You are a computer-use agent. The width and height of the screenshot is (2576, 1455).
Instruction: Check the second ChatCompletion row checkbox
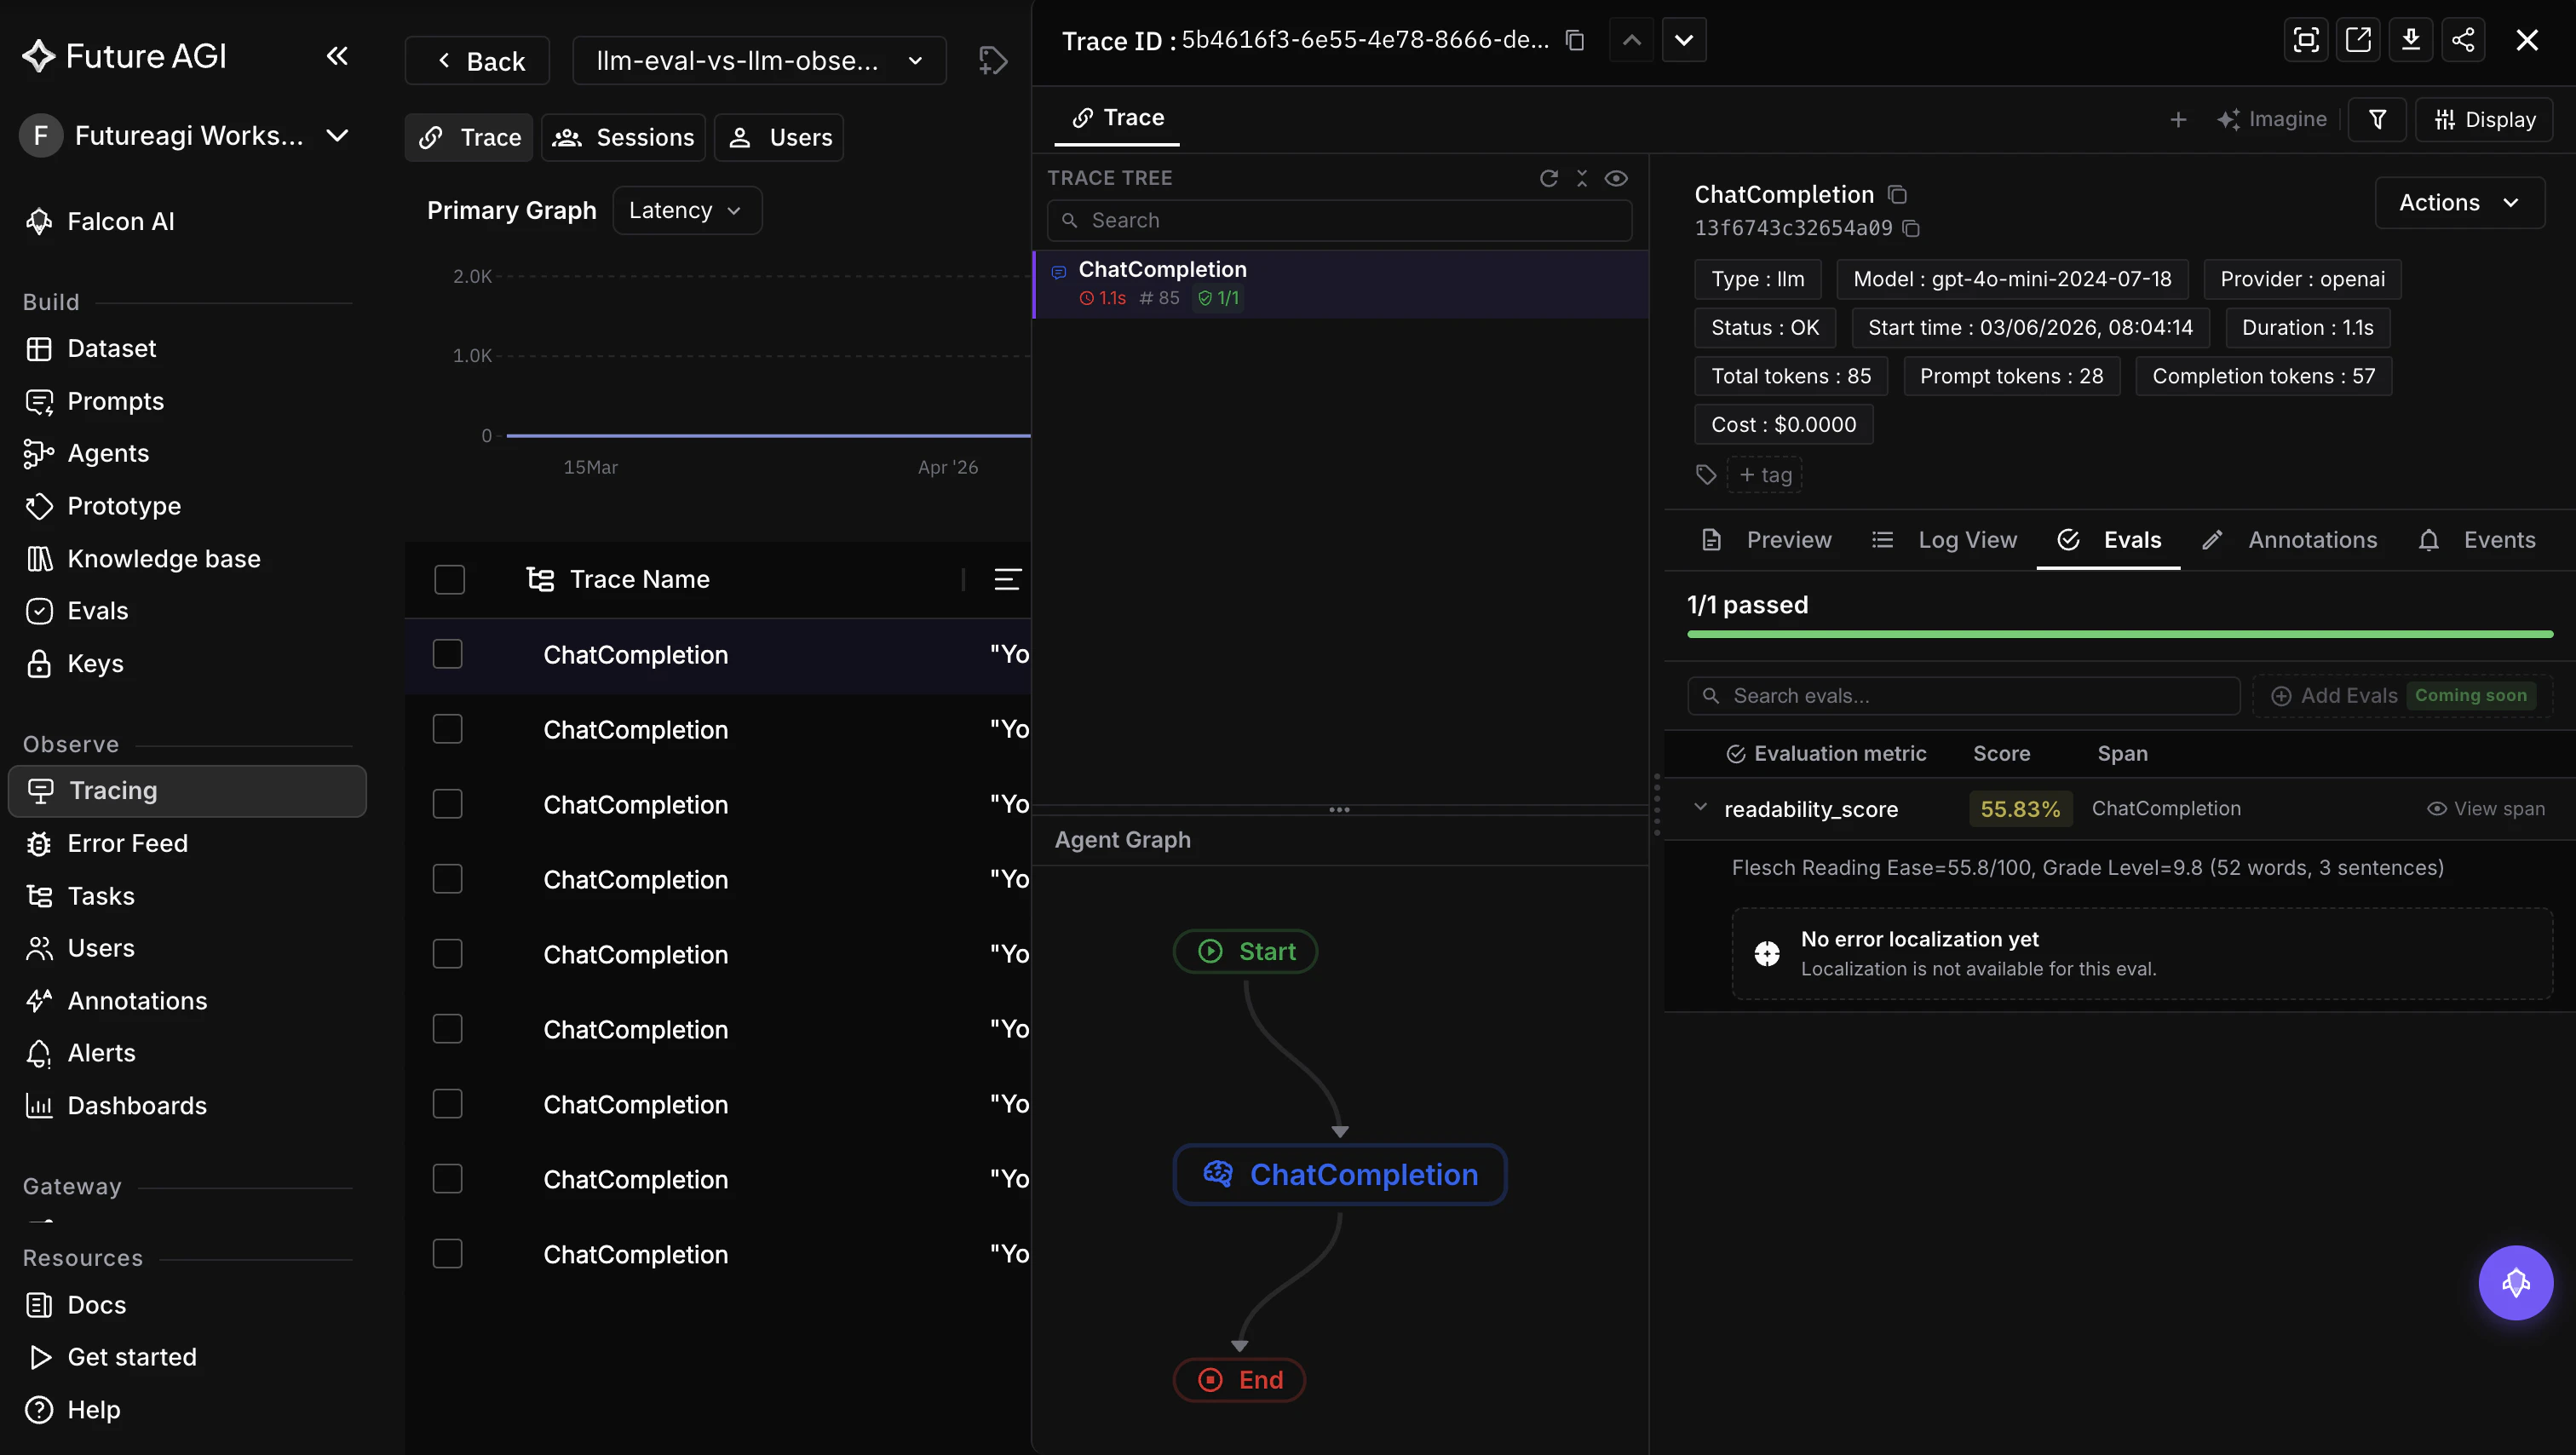[x=447, y=729]
